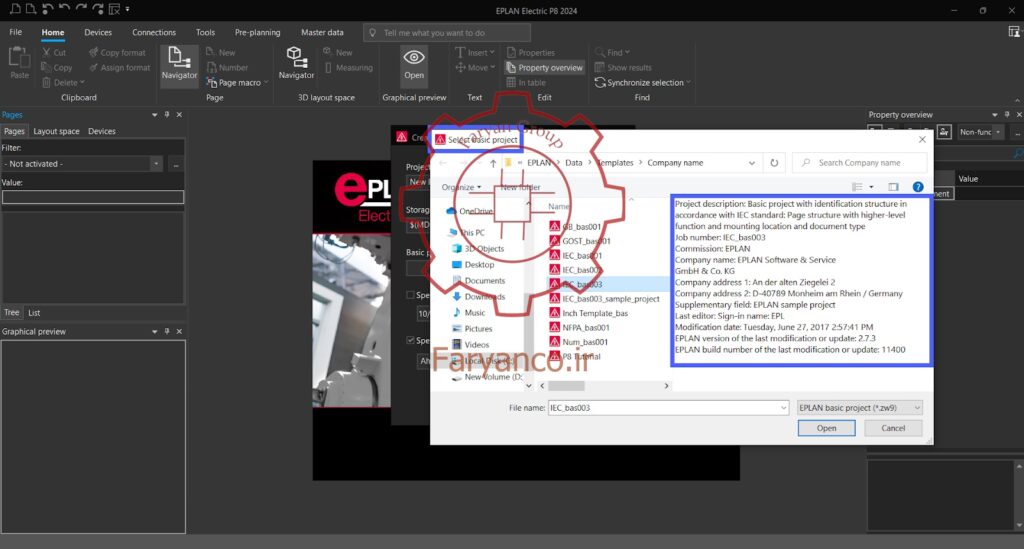The image size is (1024, 549).
Task: Switch to Layout space tab in Pages panel
Action: coord(56,131)
